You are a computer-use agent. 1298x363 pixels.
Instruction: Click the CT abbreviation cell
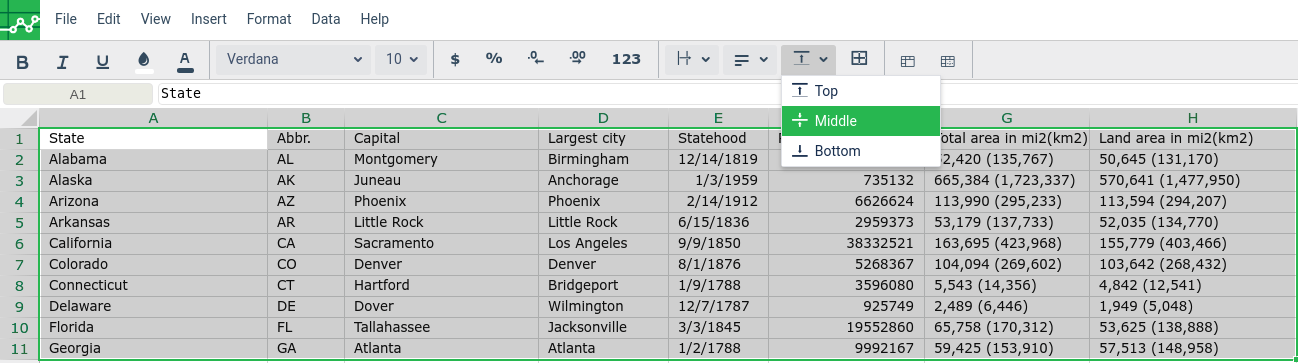tap(306, 285)
